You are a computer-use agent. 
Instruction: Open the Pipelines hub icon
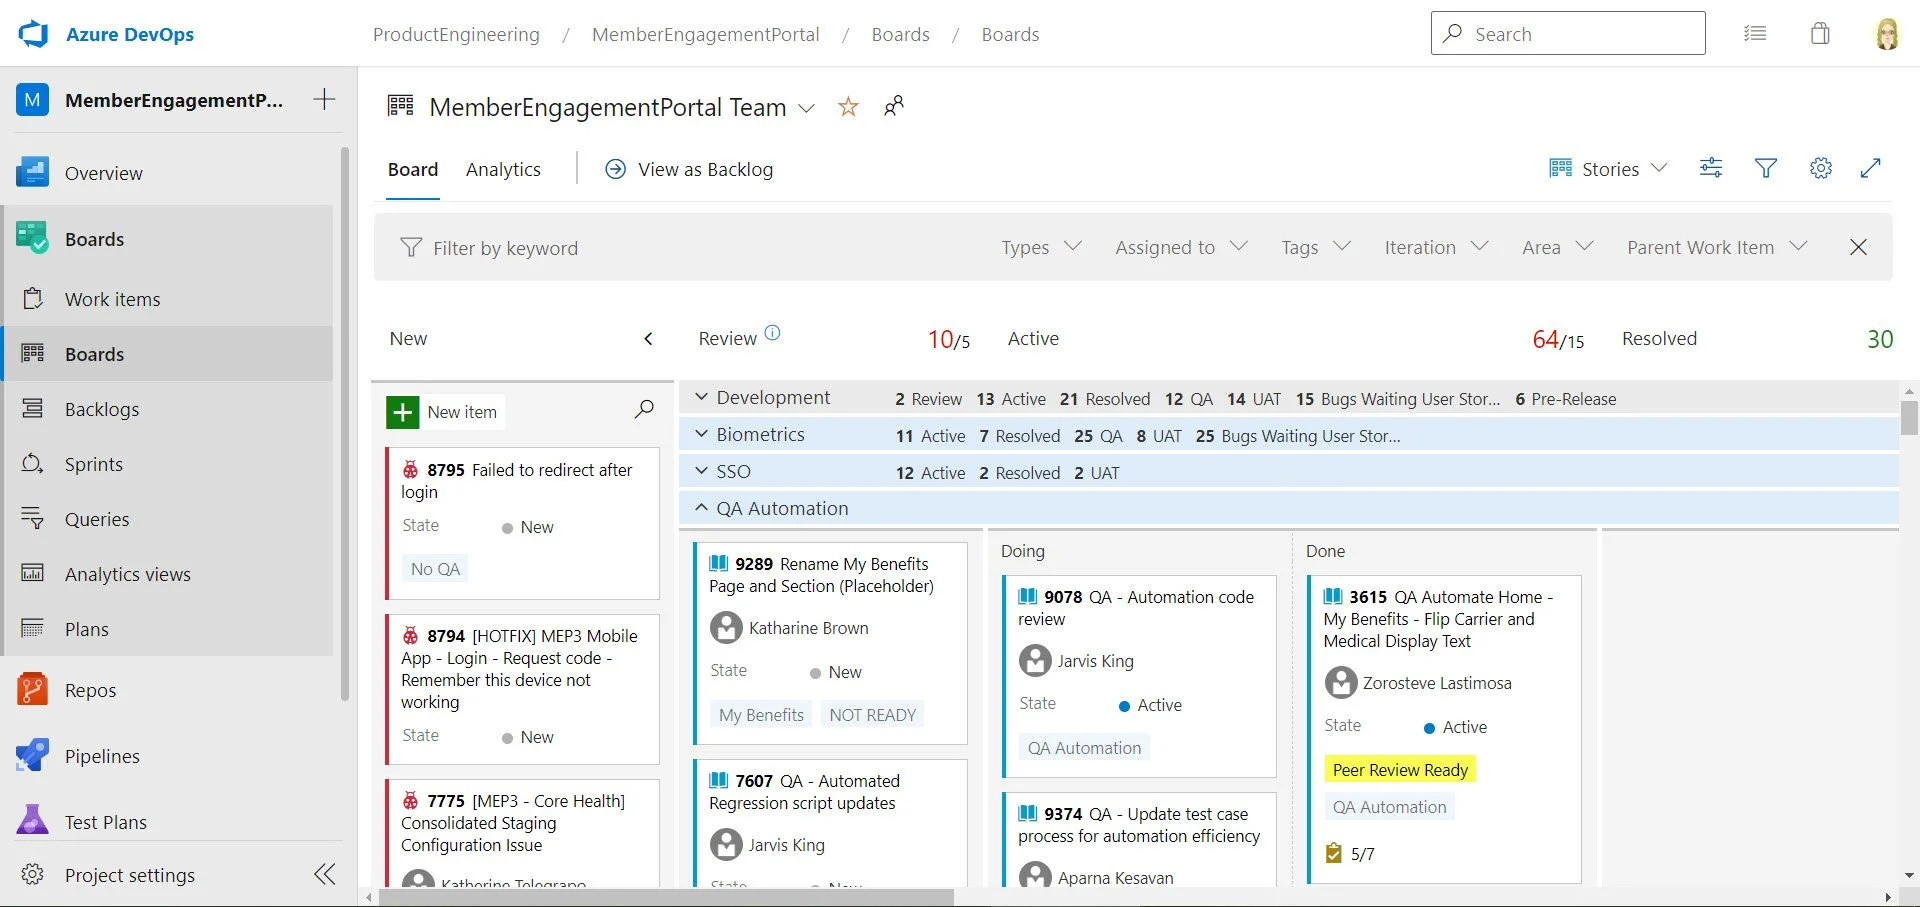point(32,756)
